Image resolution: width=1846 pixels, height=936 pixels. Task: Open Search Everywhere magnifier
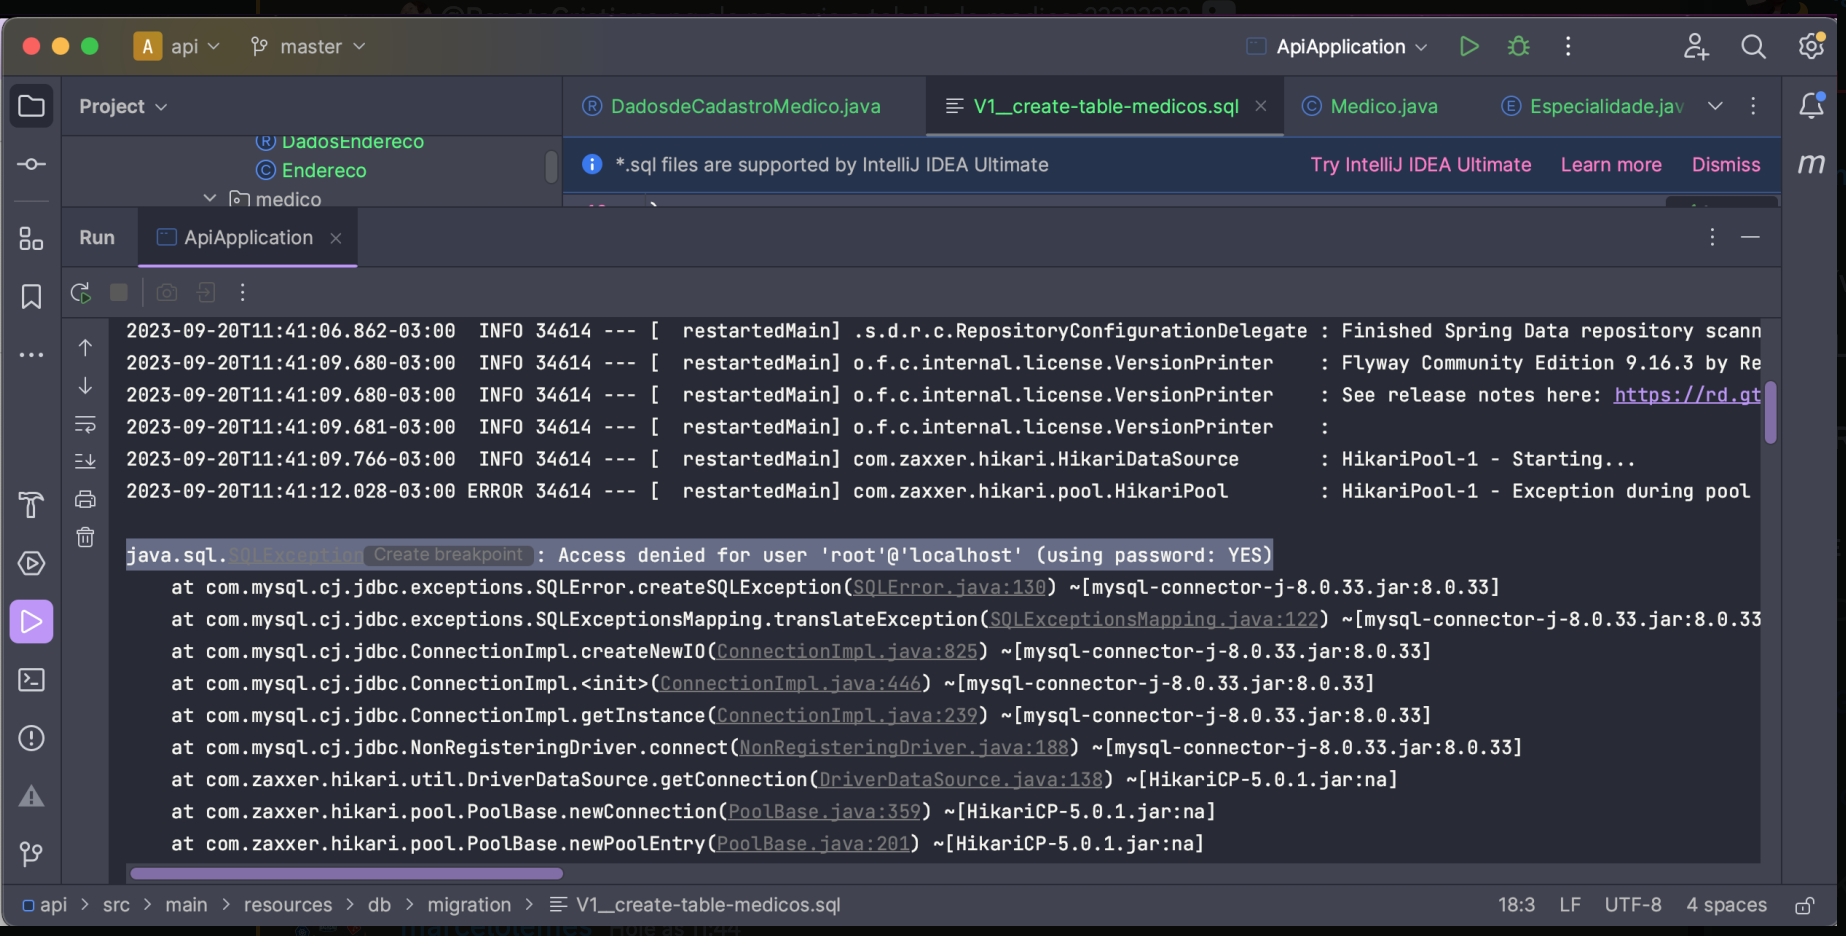pos(1753,46)
